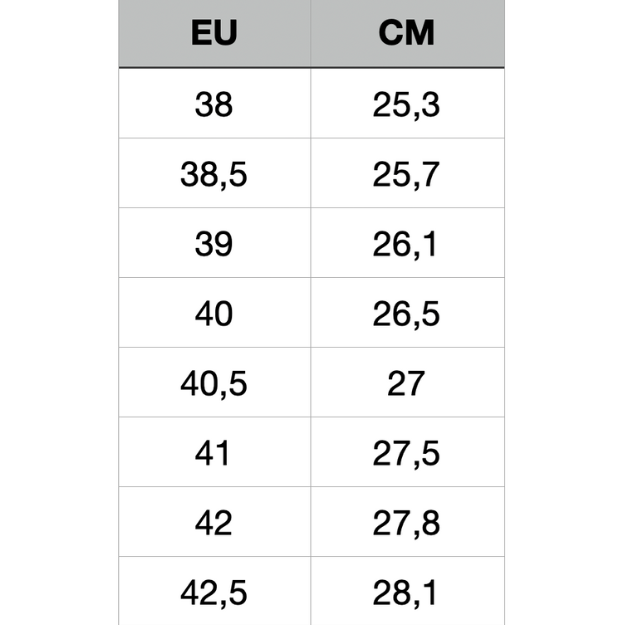
Task: Click the divider between 42,5 and 28,1 cells
Action: coord(310,592)
